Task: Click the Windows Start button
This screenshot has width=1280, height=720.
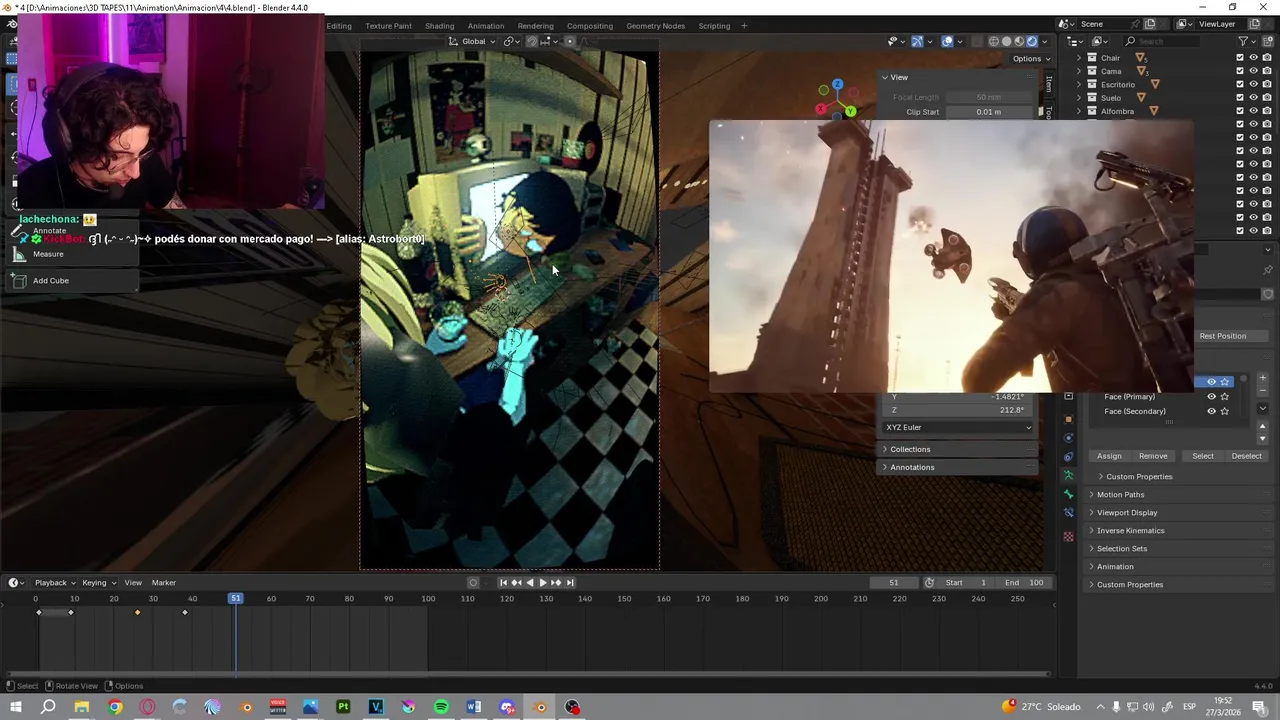Action: pos(16,707)
